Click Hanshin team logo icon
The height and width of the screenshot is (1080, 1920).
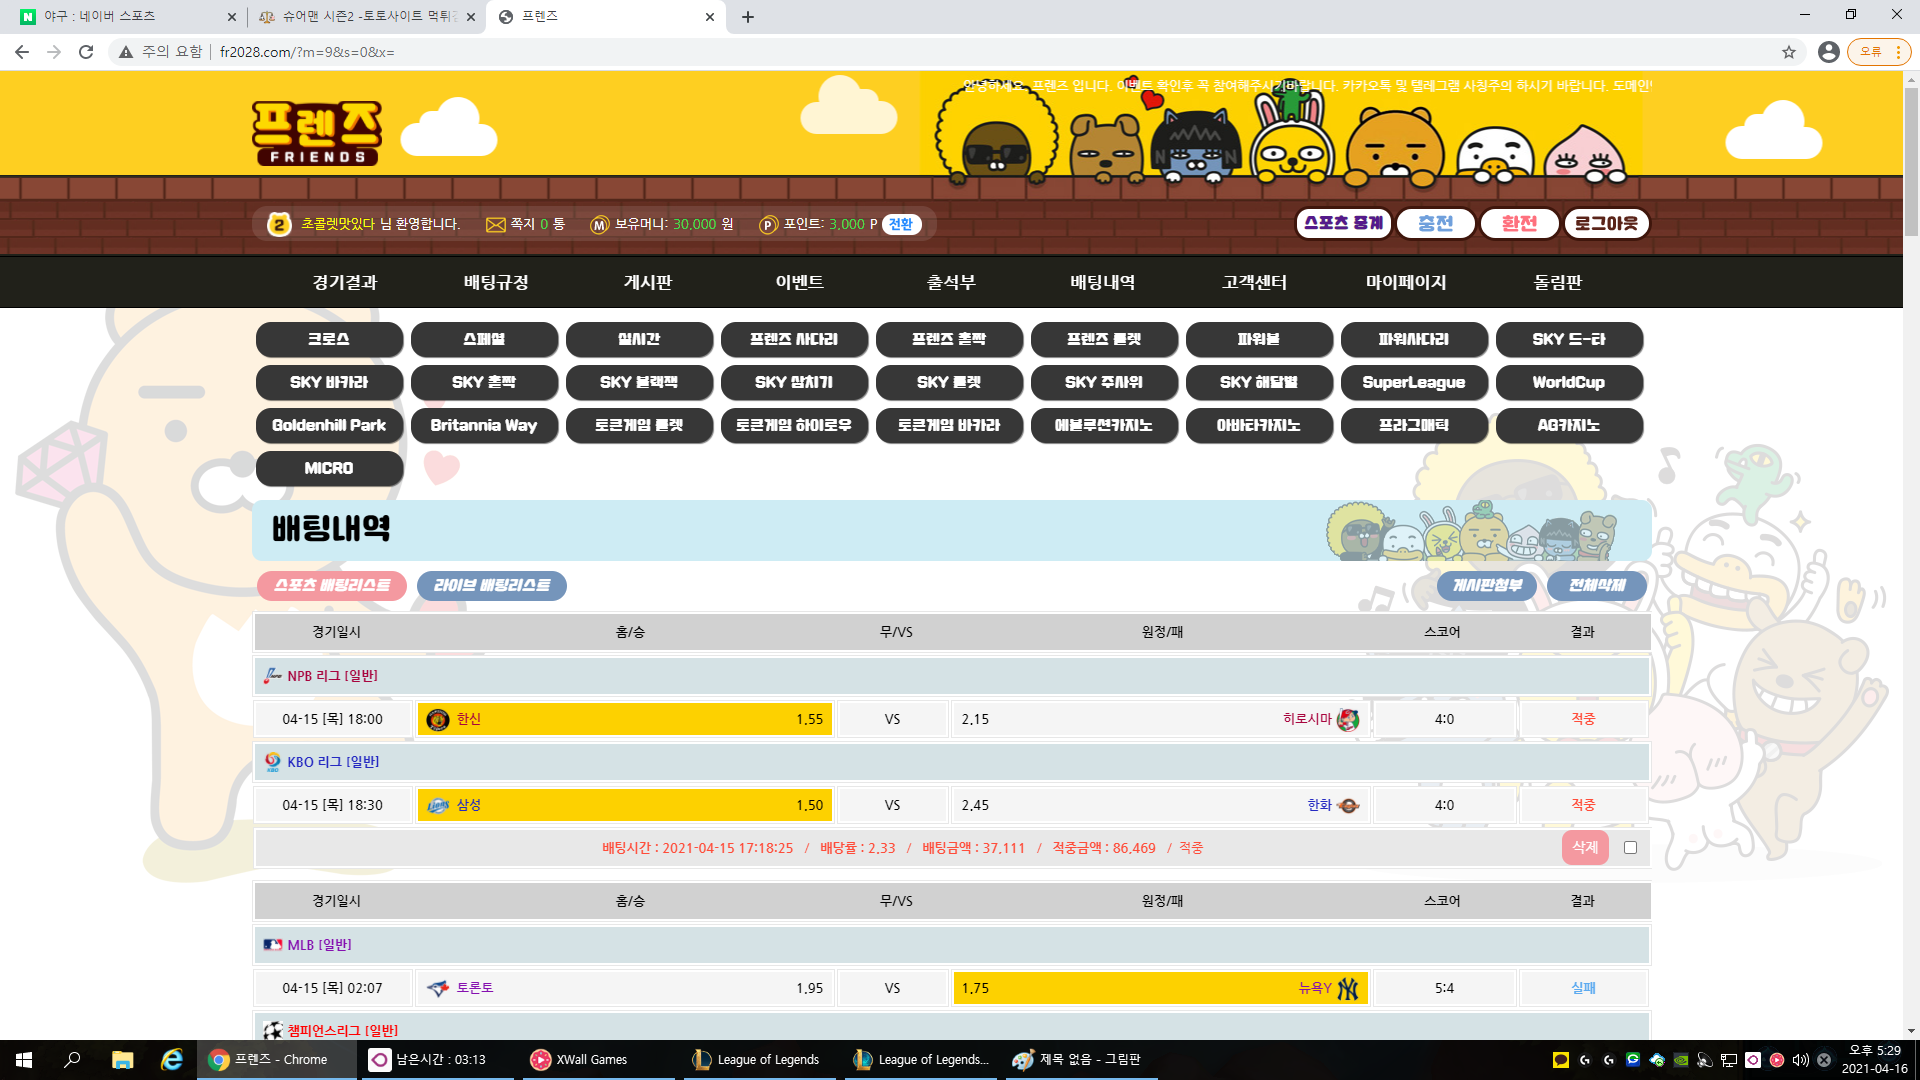(x=437, y=720)
